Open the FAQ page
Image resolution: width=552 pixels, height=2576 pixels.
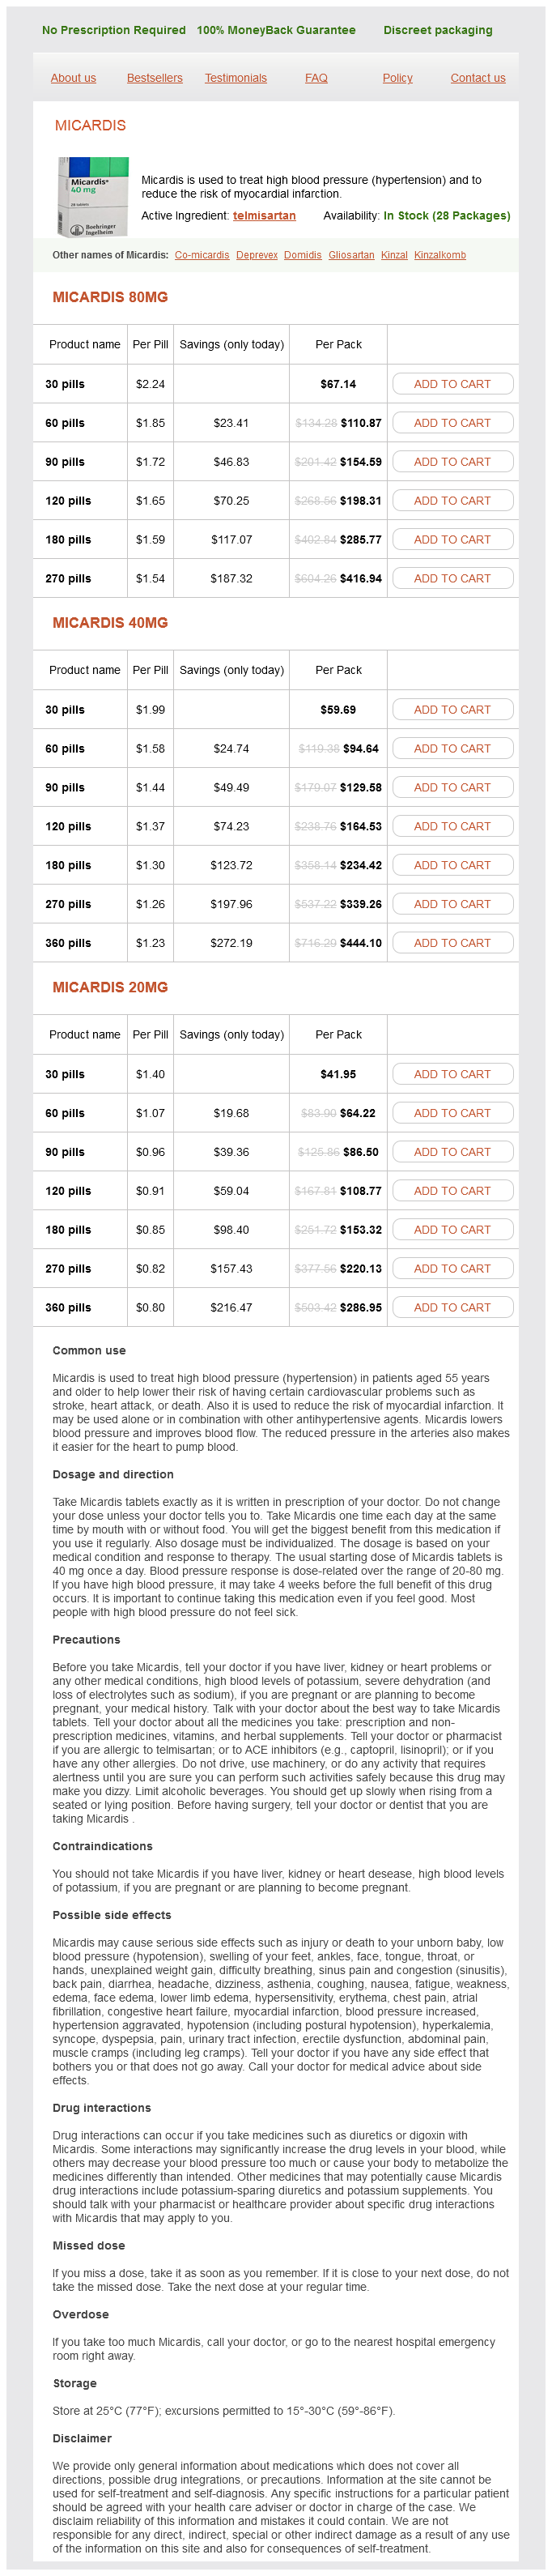click(316, 78)
